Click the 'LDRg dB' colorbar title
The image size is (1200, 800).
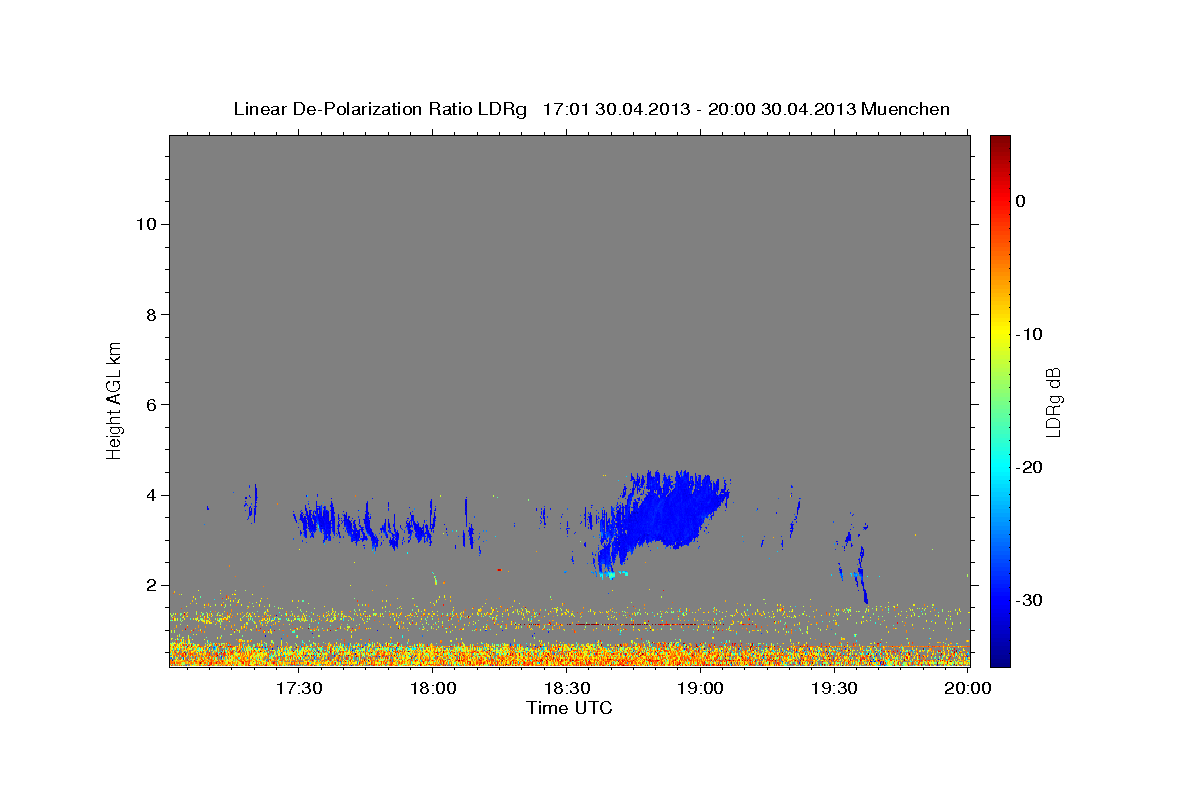pos(1053,401)
